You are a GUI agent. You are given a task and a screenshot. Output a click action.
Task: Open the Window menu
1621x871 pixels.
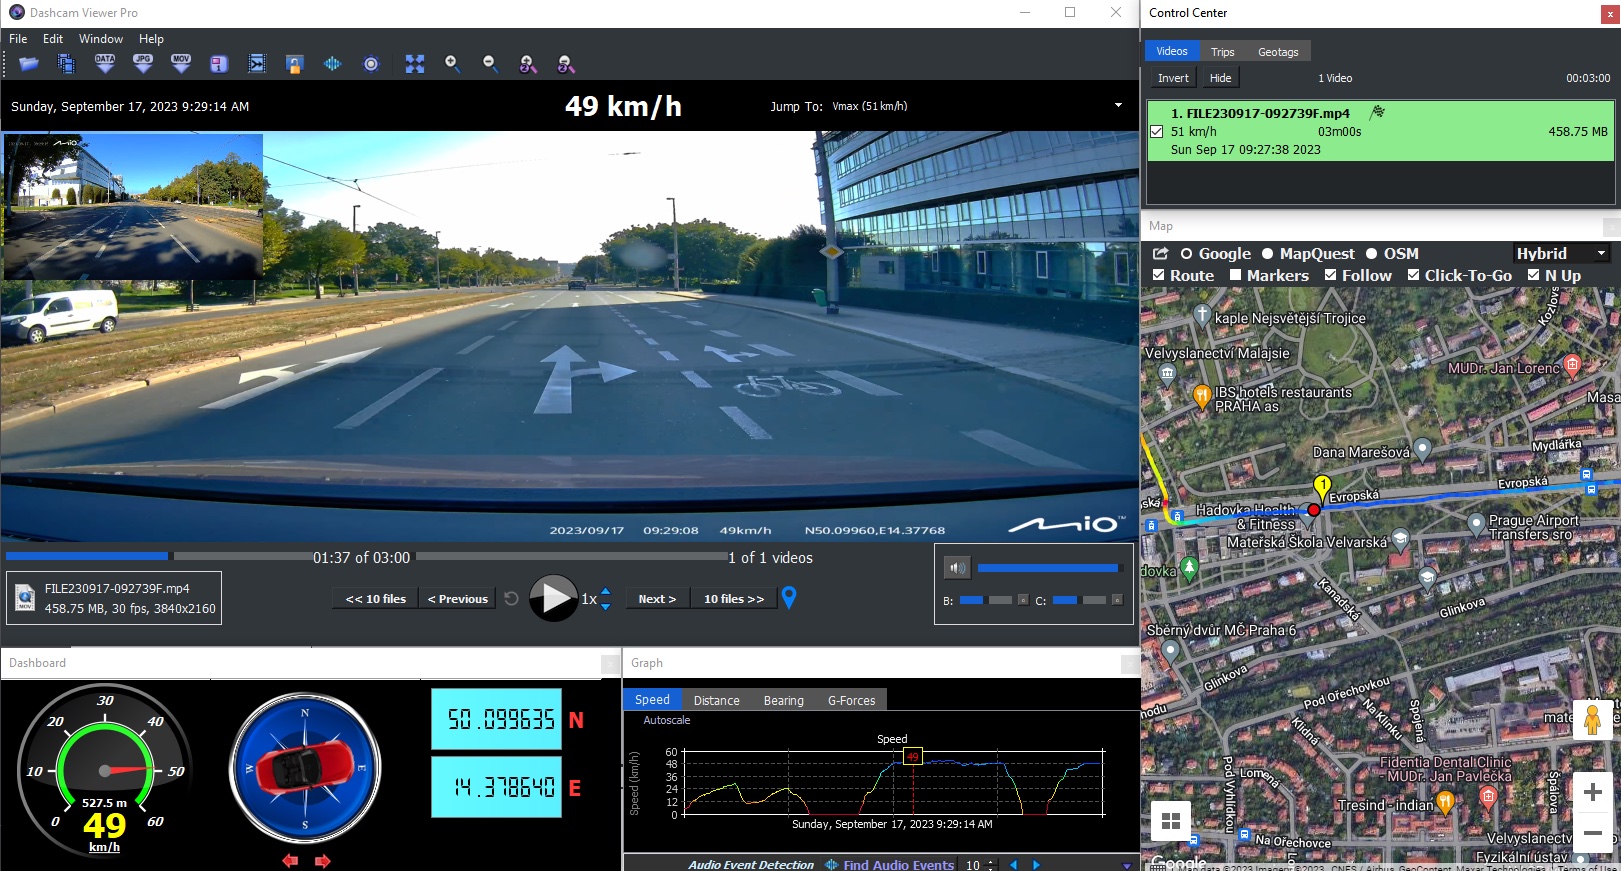point(101,39)
